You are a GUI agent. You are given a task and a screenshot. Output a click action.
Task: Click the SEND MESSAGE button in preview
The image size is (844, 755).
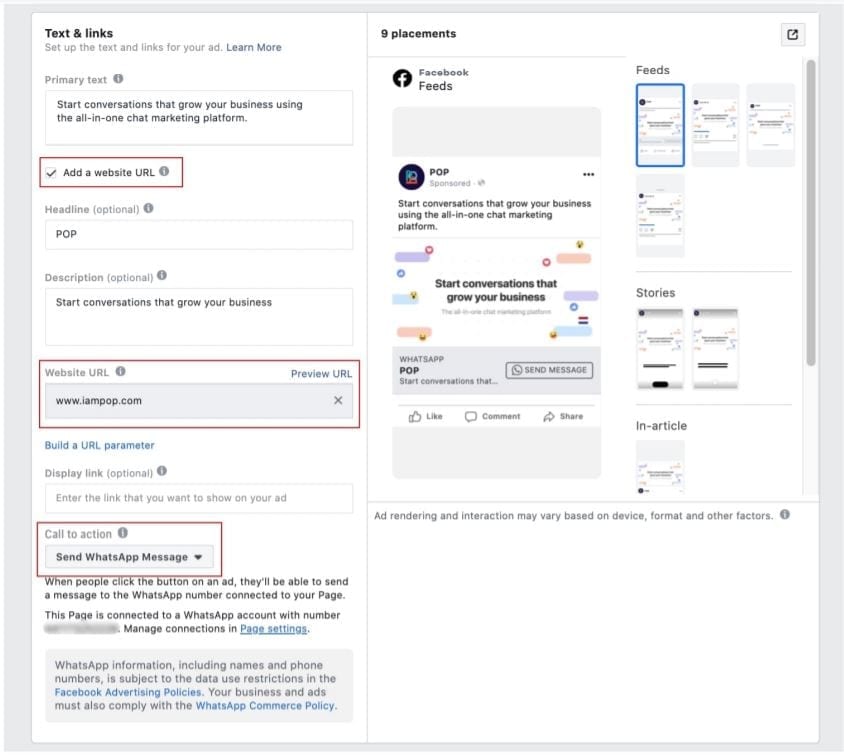coord(549,370)
